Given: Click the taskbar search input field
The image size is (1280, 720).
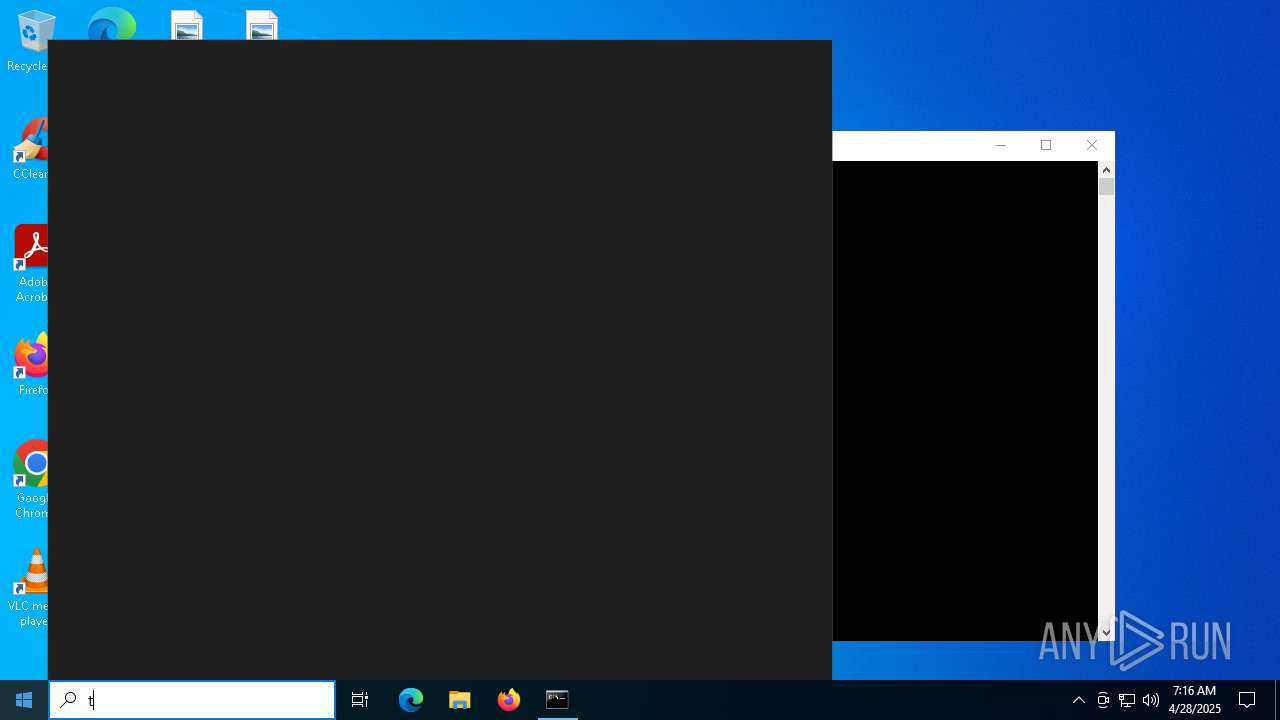Looking at the screenshot, I should click(x=192, y=700).
